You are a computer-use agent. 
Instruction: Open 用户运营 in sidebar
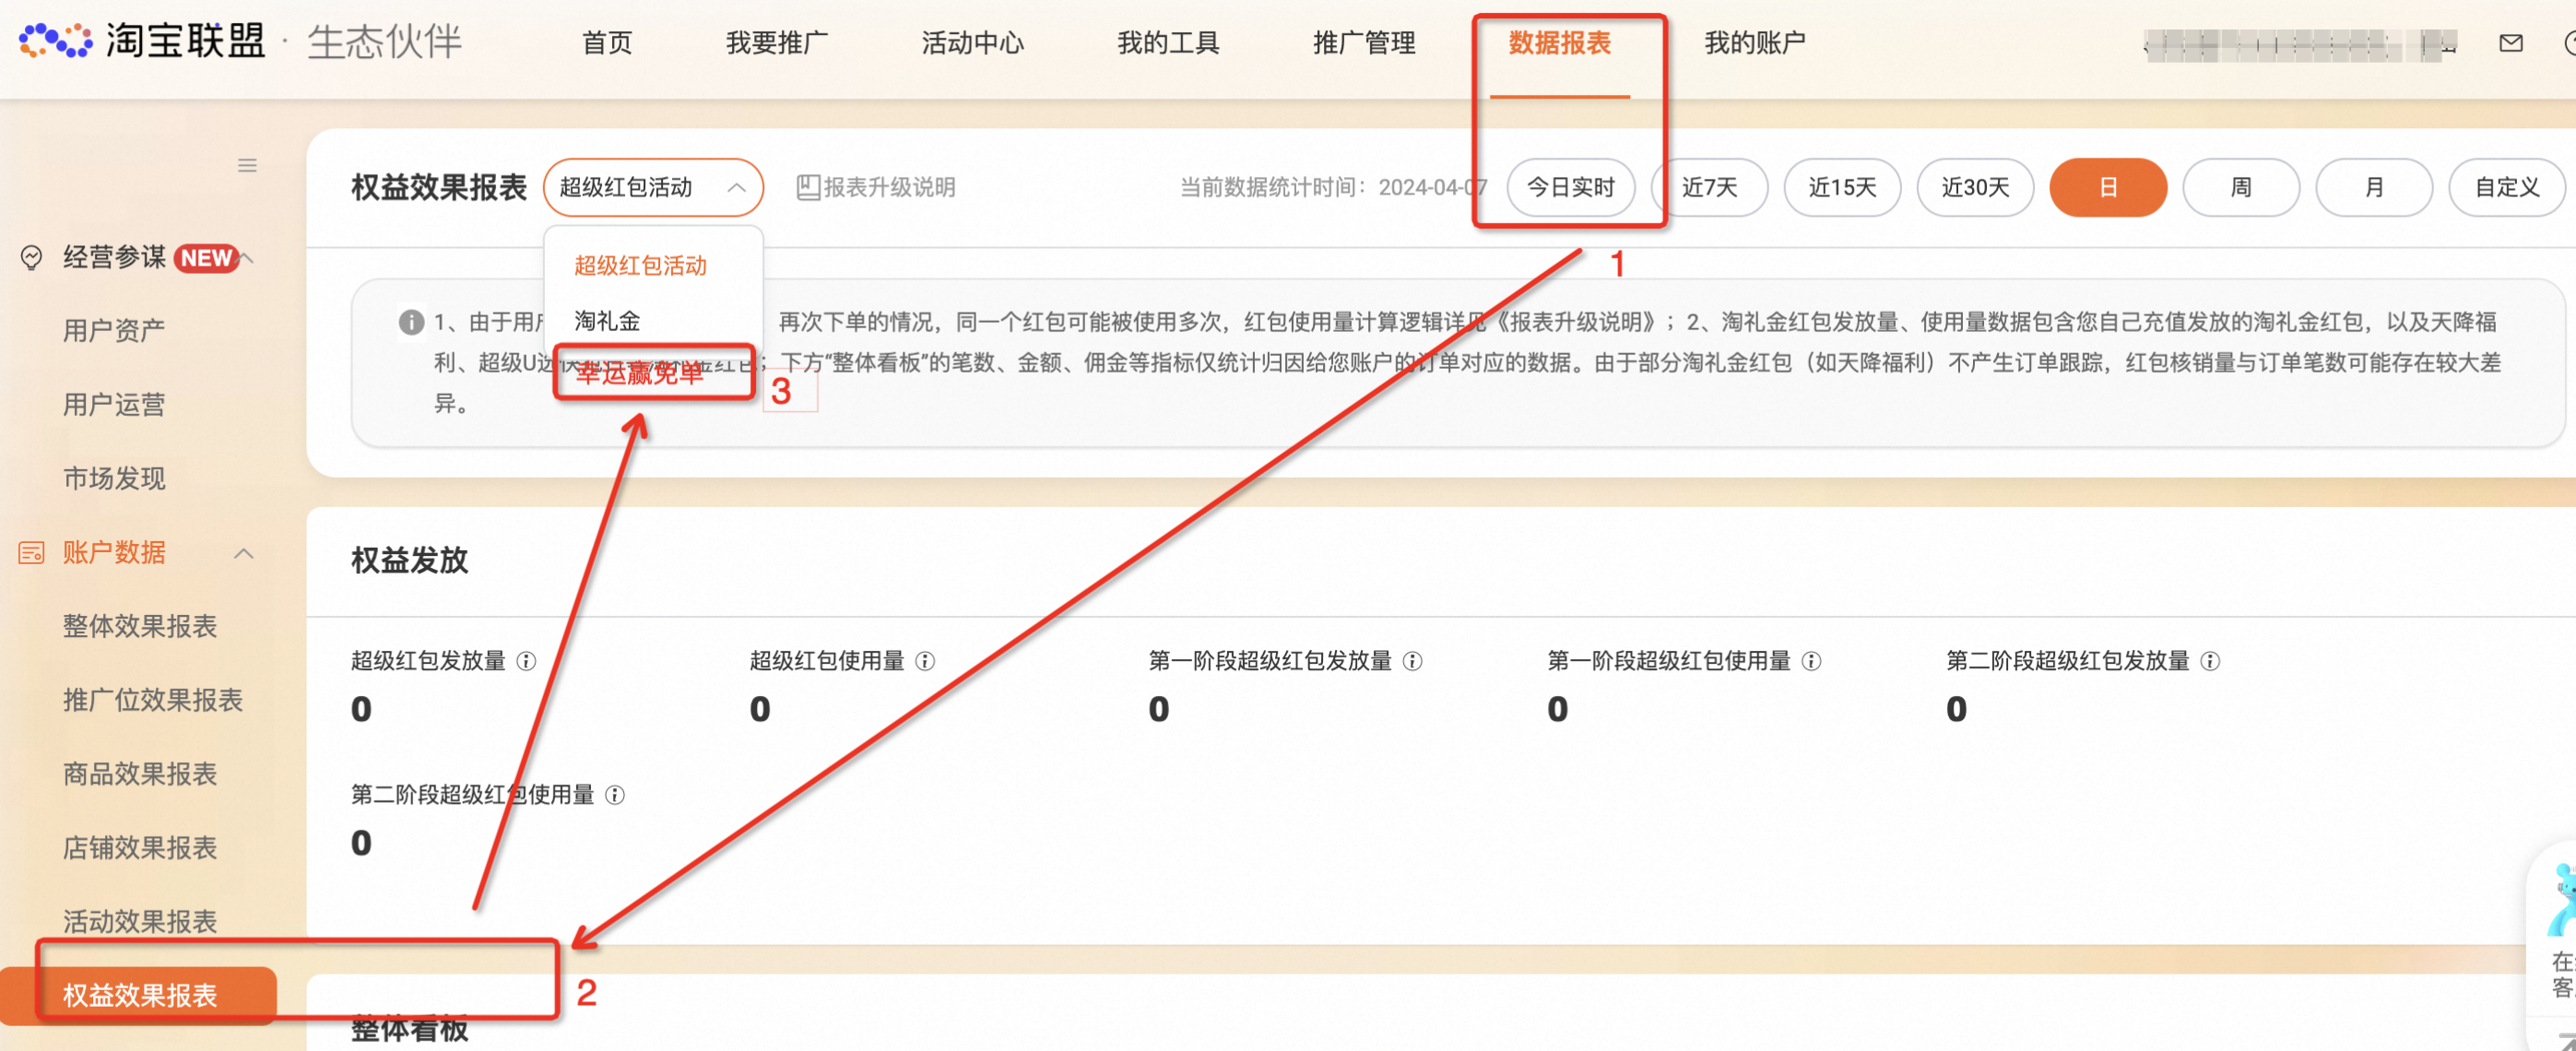[x=114, y=404]
